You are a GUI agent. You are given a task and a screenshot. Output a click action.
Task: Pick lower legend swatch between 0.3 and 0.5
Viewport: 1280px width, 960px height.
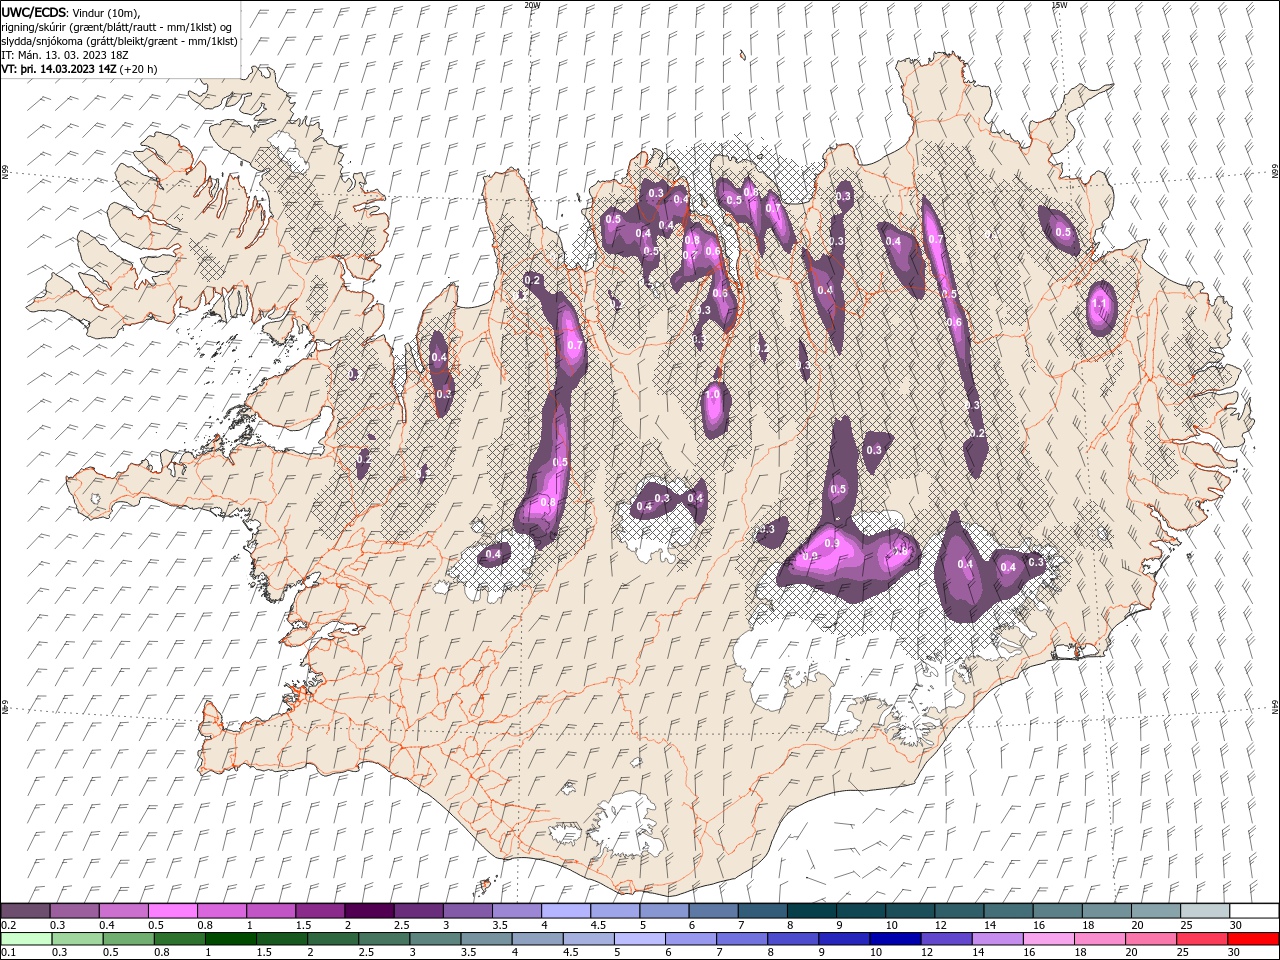[x=77, y=939]
